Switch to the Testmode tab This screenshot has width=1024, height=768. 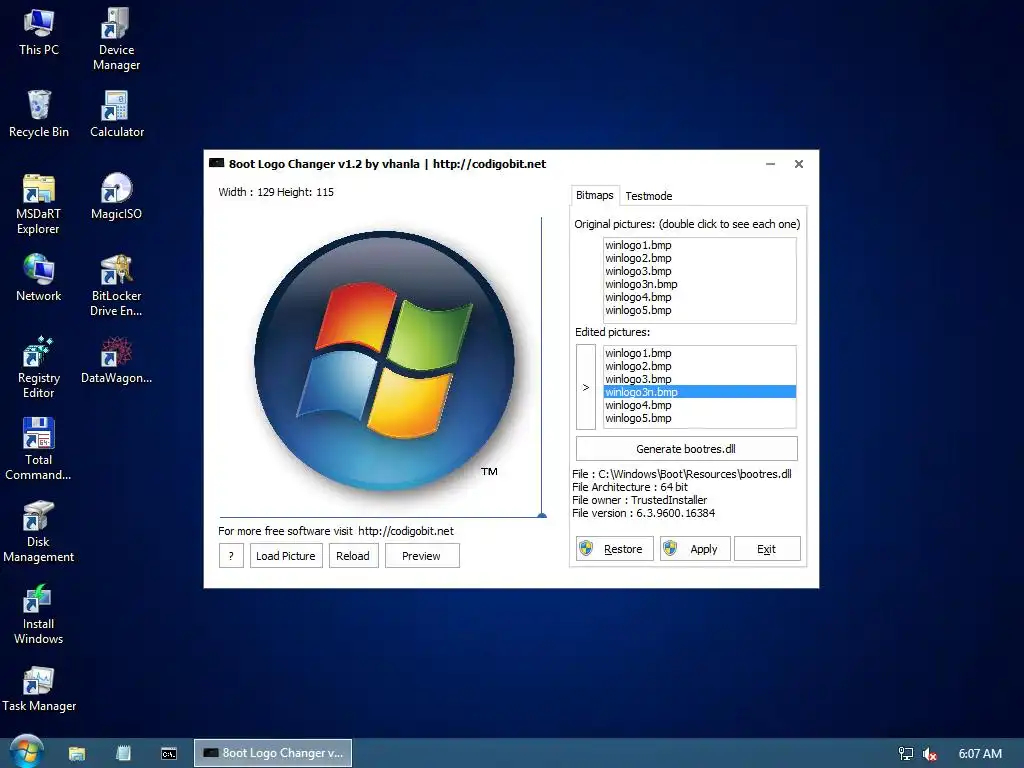tap(648, 196)
